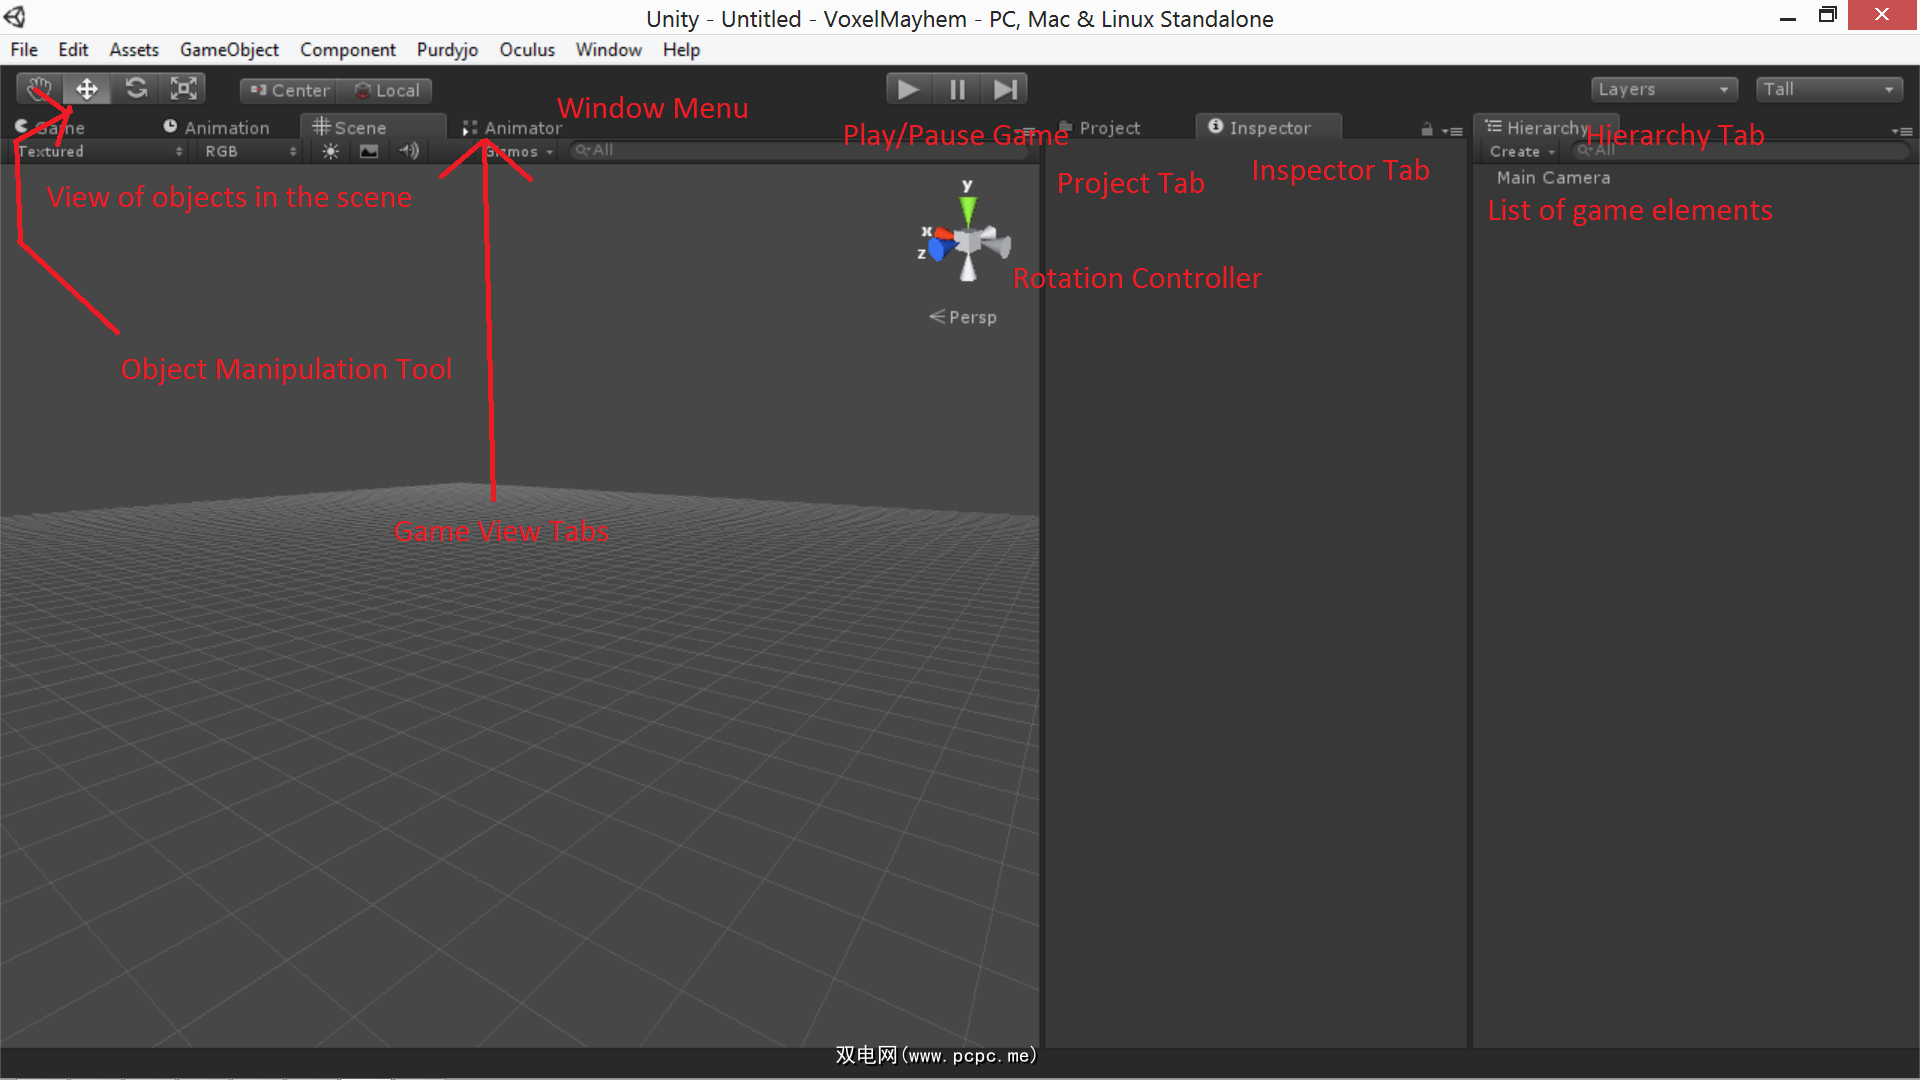Click the Step frame button
This screenshot has height=1080, width=1920.
[1005, 90]
